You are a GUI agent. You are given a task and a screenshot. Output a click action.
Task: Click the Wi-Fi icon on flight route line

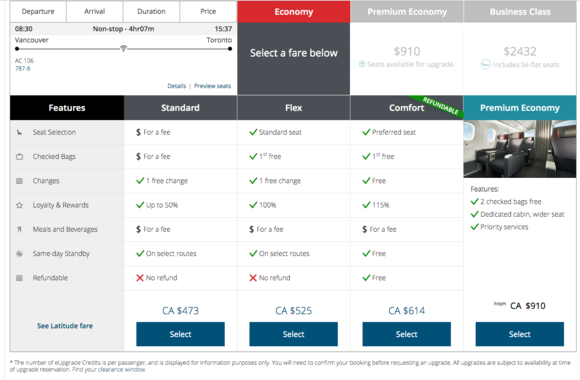[x=124, y=48]
